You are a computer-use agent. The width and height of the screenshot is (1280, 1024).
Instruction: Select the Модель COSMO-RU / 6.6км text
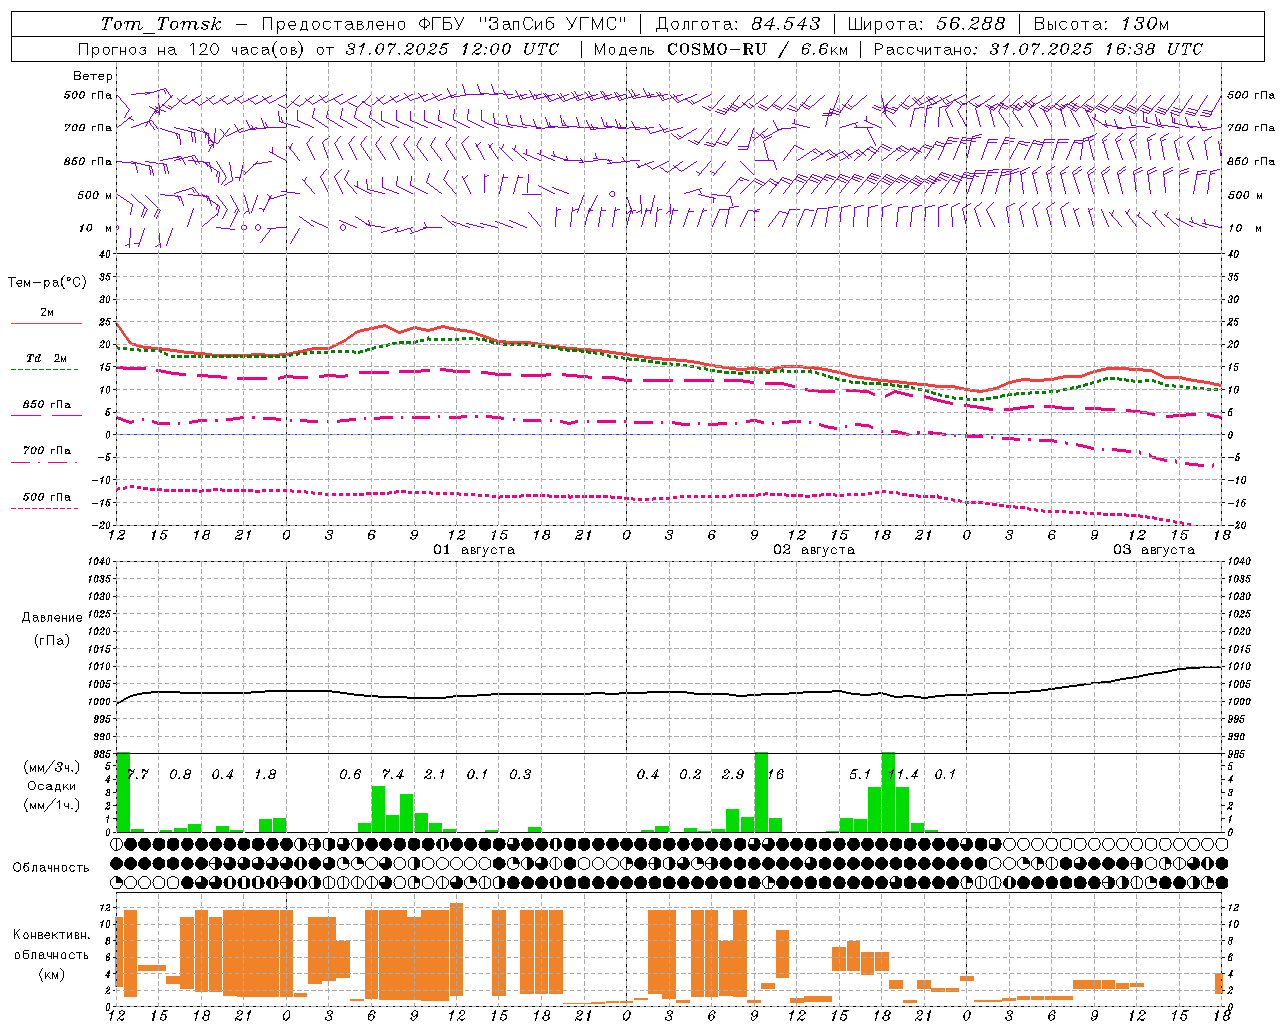(x=719, y=49)
